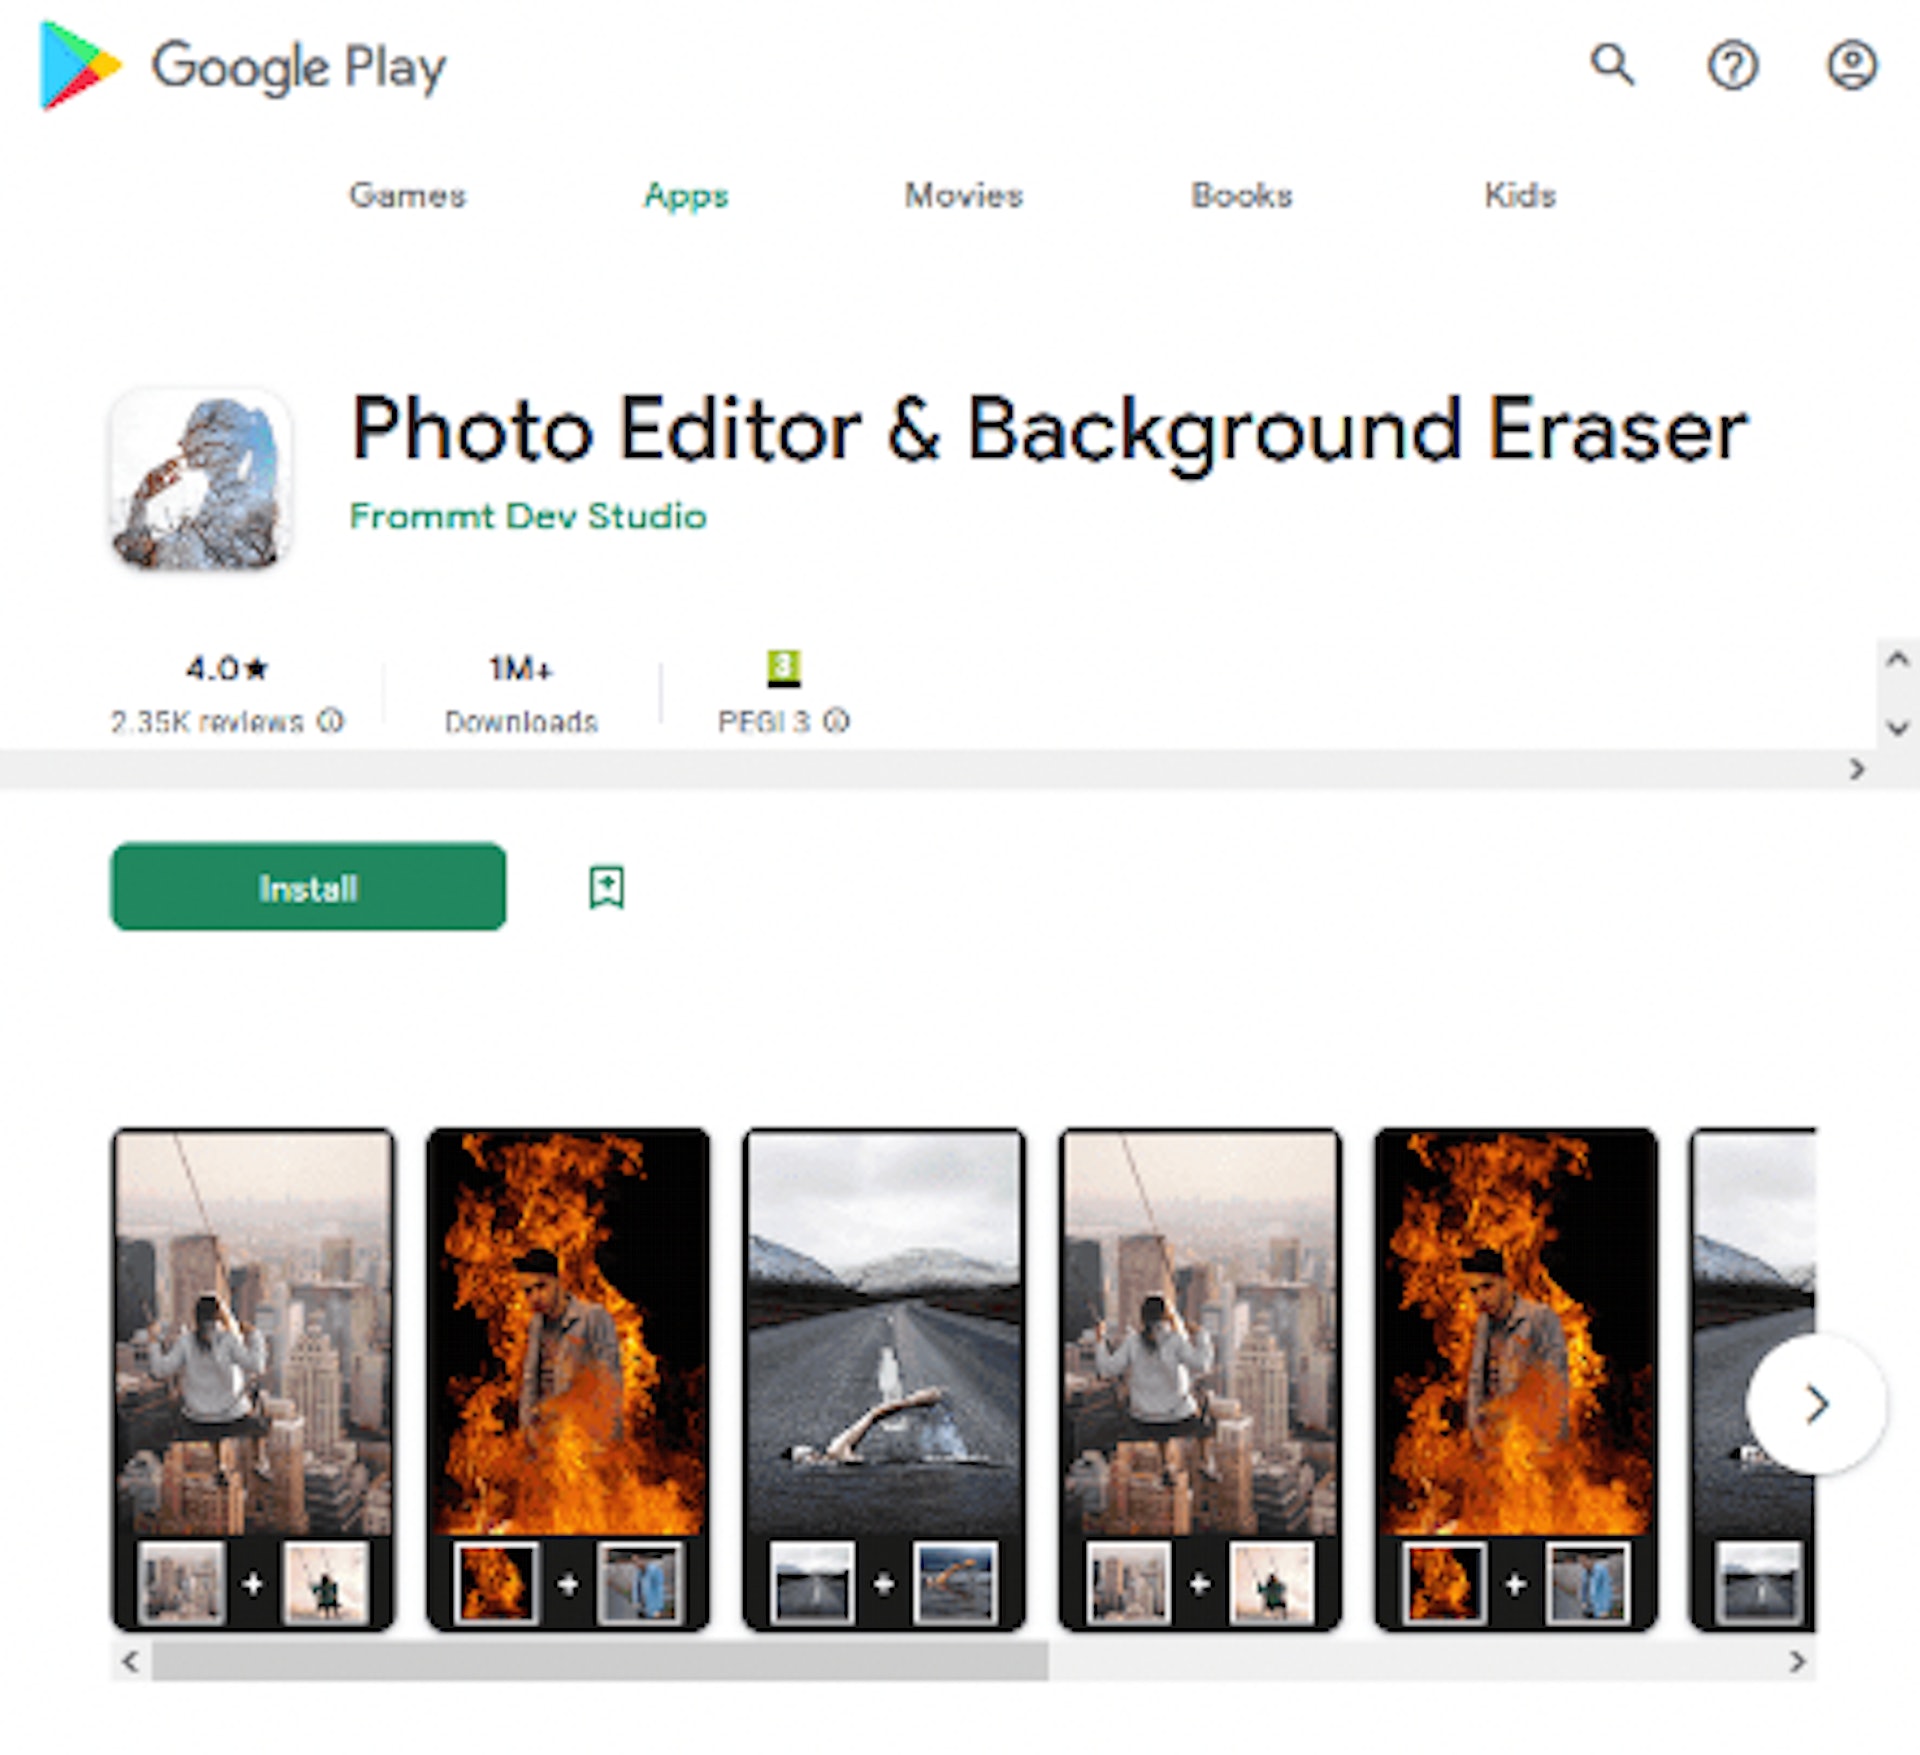The height and width of the screenshot is (1755, 1920).
Task: Click info icon beside 2.35K reviews
Action: [331, 720]
